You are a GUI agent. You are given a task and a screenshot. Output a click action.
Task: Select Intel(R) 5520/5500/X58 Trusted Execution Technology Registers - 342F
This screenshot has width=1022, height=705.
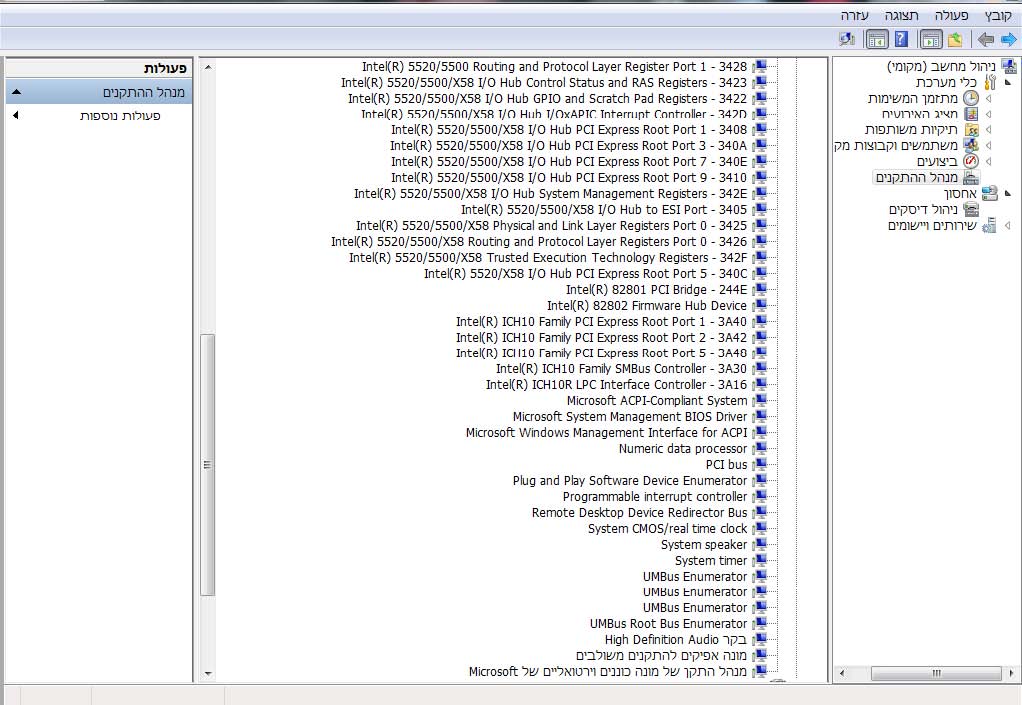(548, 257)
